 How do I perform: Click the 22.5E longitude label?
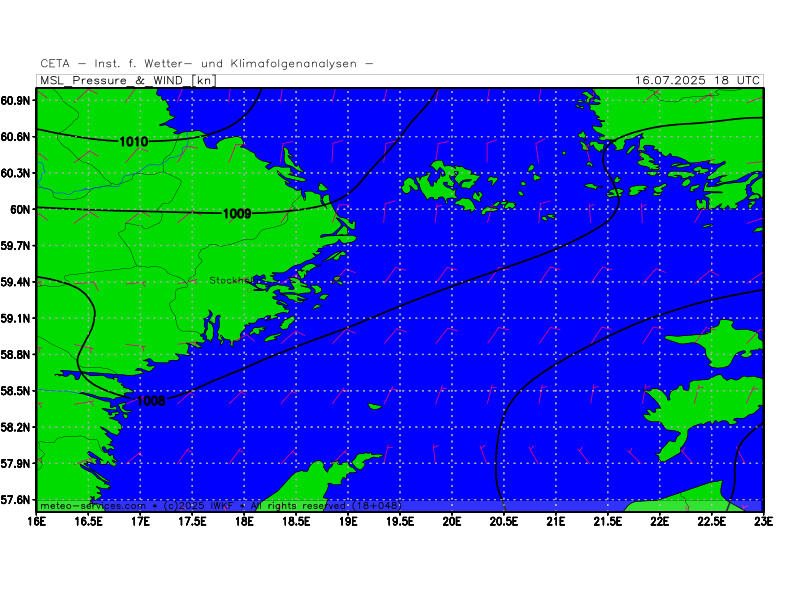(712, 521)
